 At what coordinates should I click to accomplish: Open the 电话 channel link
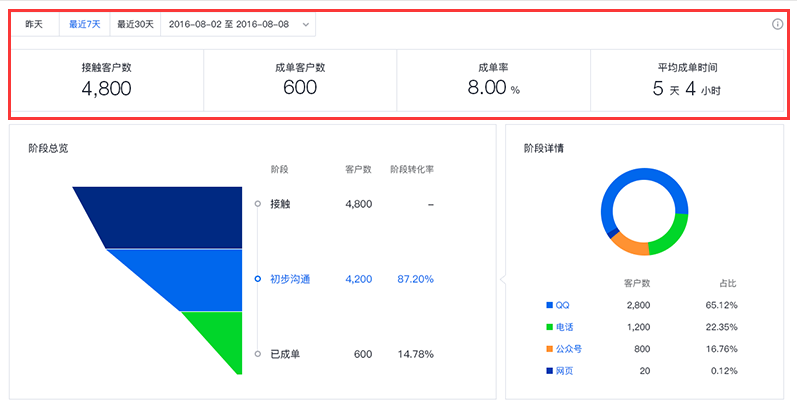(565, 327)
